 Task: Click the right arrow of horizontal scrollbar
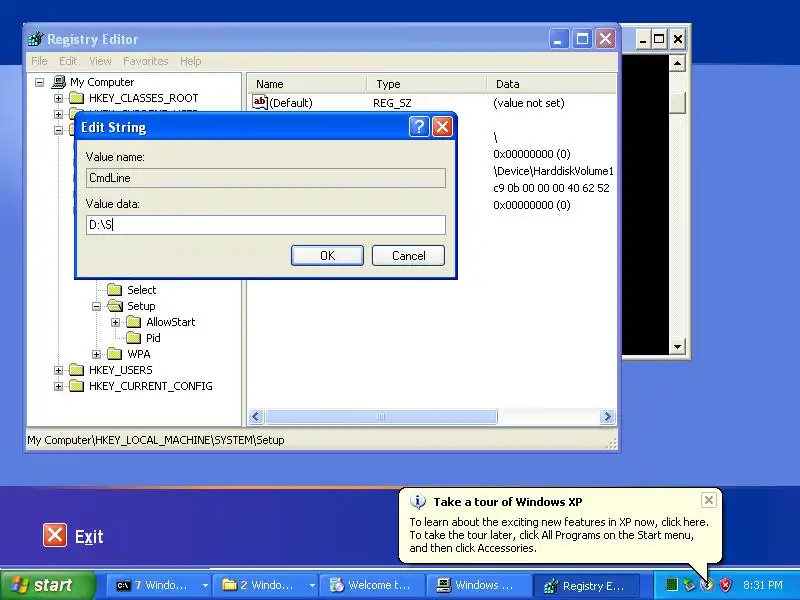click(x=607, y=417)
